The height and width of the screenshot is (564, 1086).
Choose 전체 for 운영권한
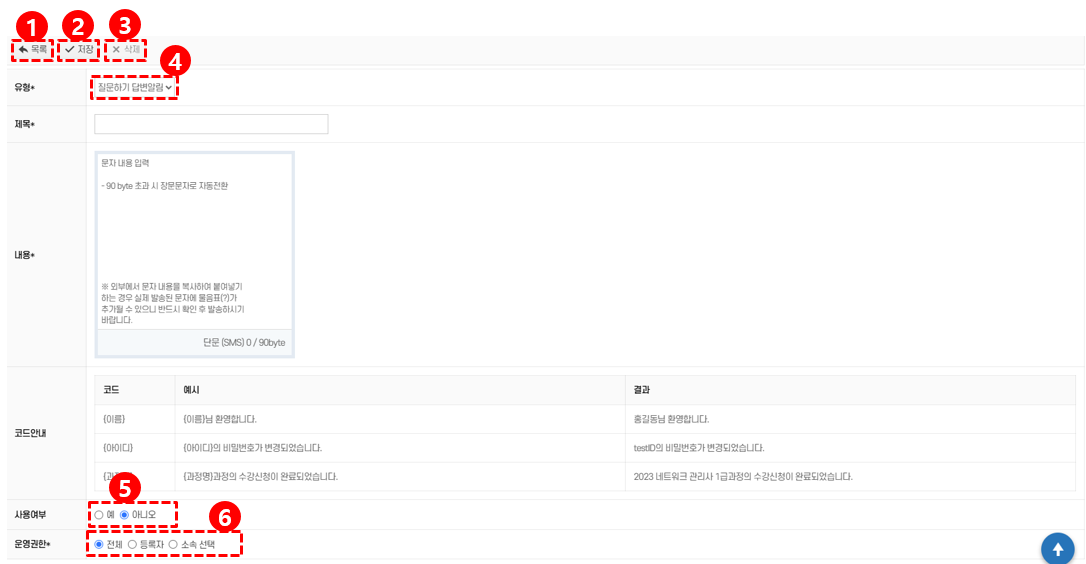(x=99, y=544)
